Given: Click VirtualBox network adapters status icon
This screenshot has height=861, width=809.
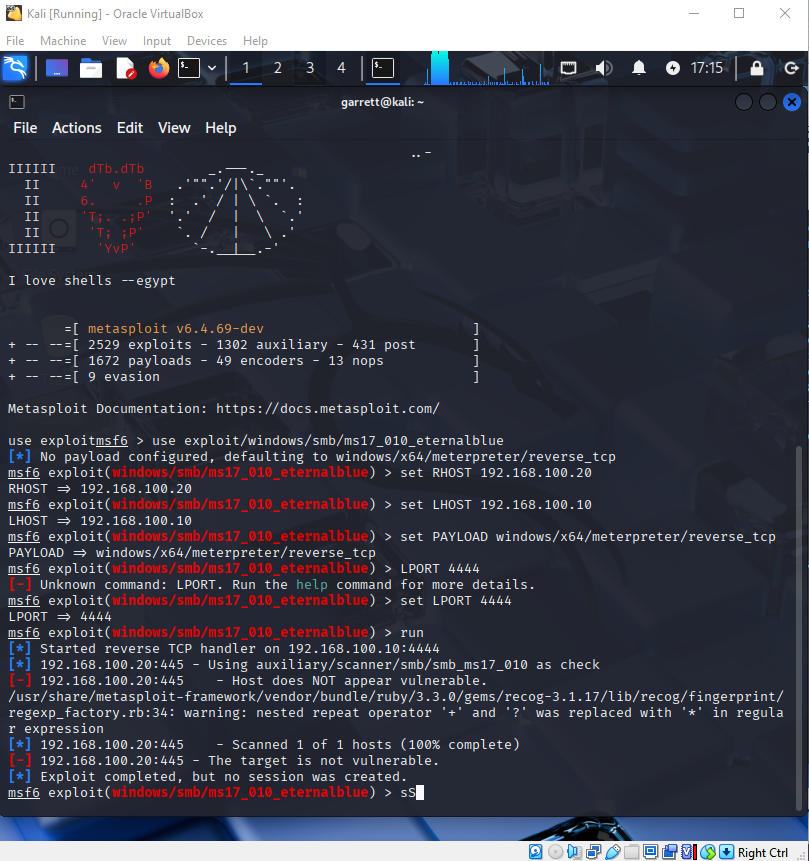Looking at the screenshot, I should click(593, 852).
